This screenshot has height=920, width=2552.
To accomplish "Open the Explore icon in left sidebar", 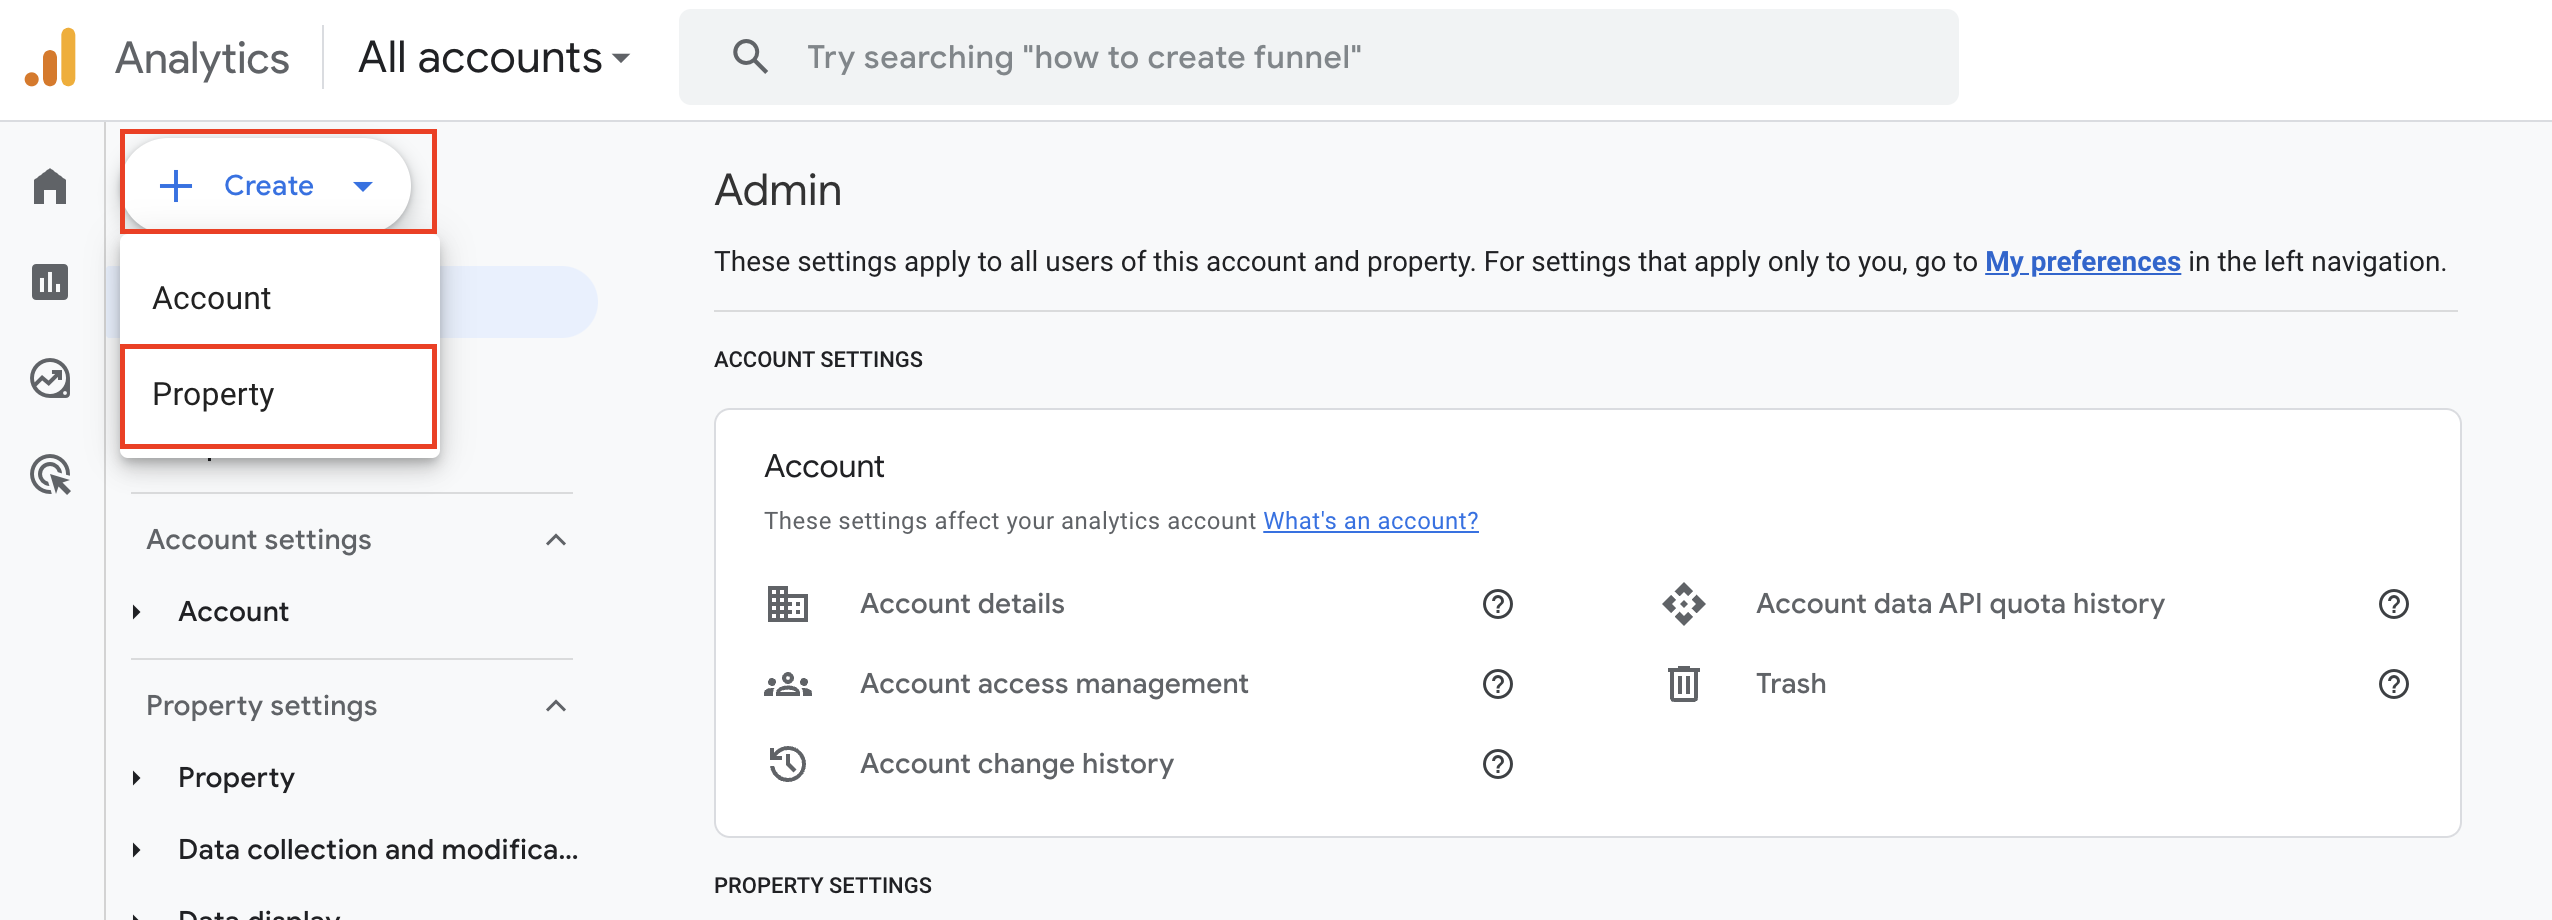I will pos(50,379).
